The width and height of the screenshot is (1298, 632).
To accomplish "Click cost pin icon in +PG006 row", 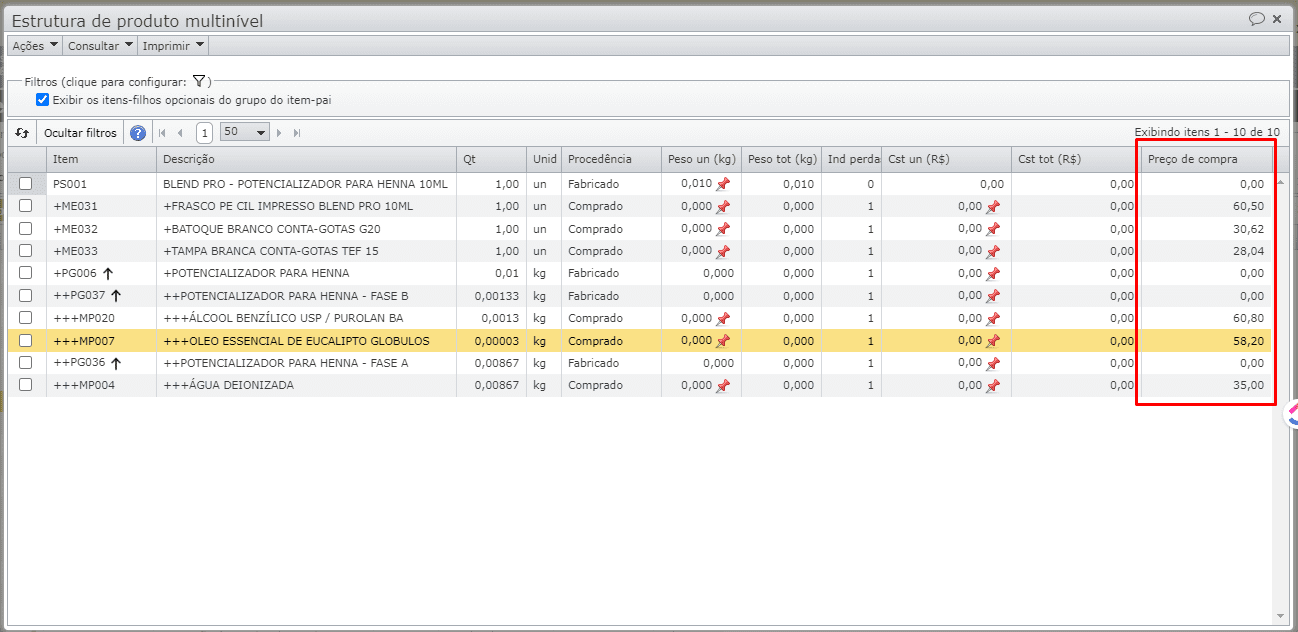I will click(x=993, y=274).
